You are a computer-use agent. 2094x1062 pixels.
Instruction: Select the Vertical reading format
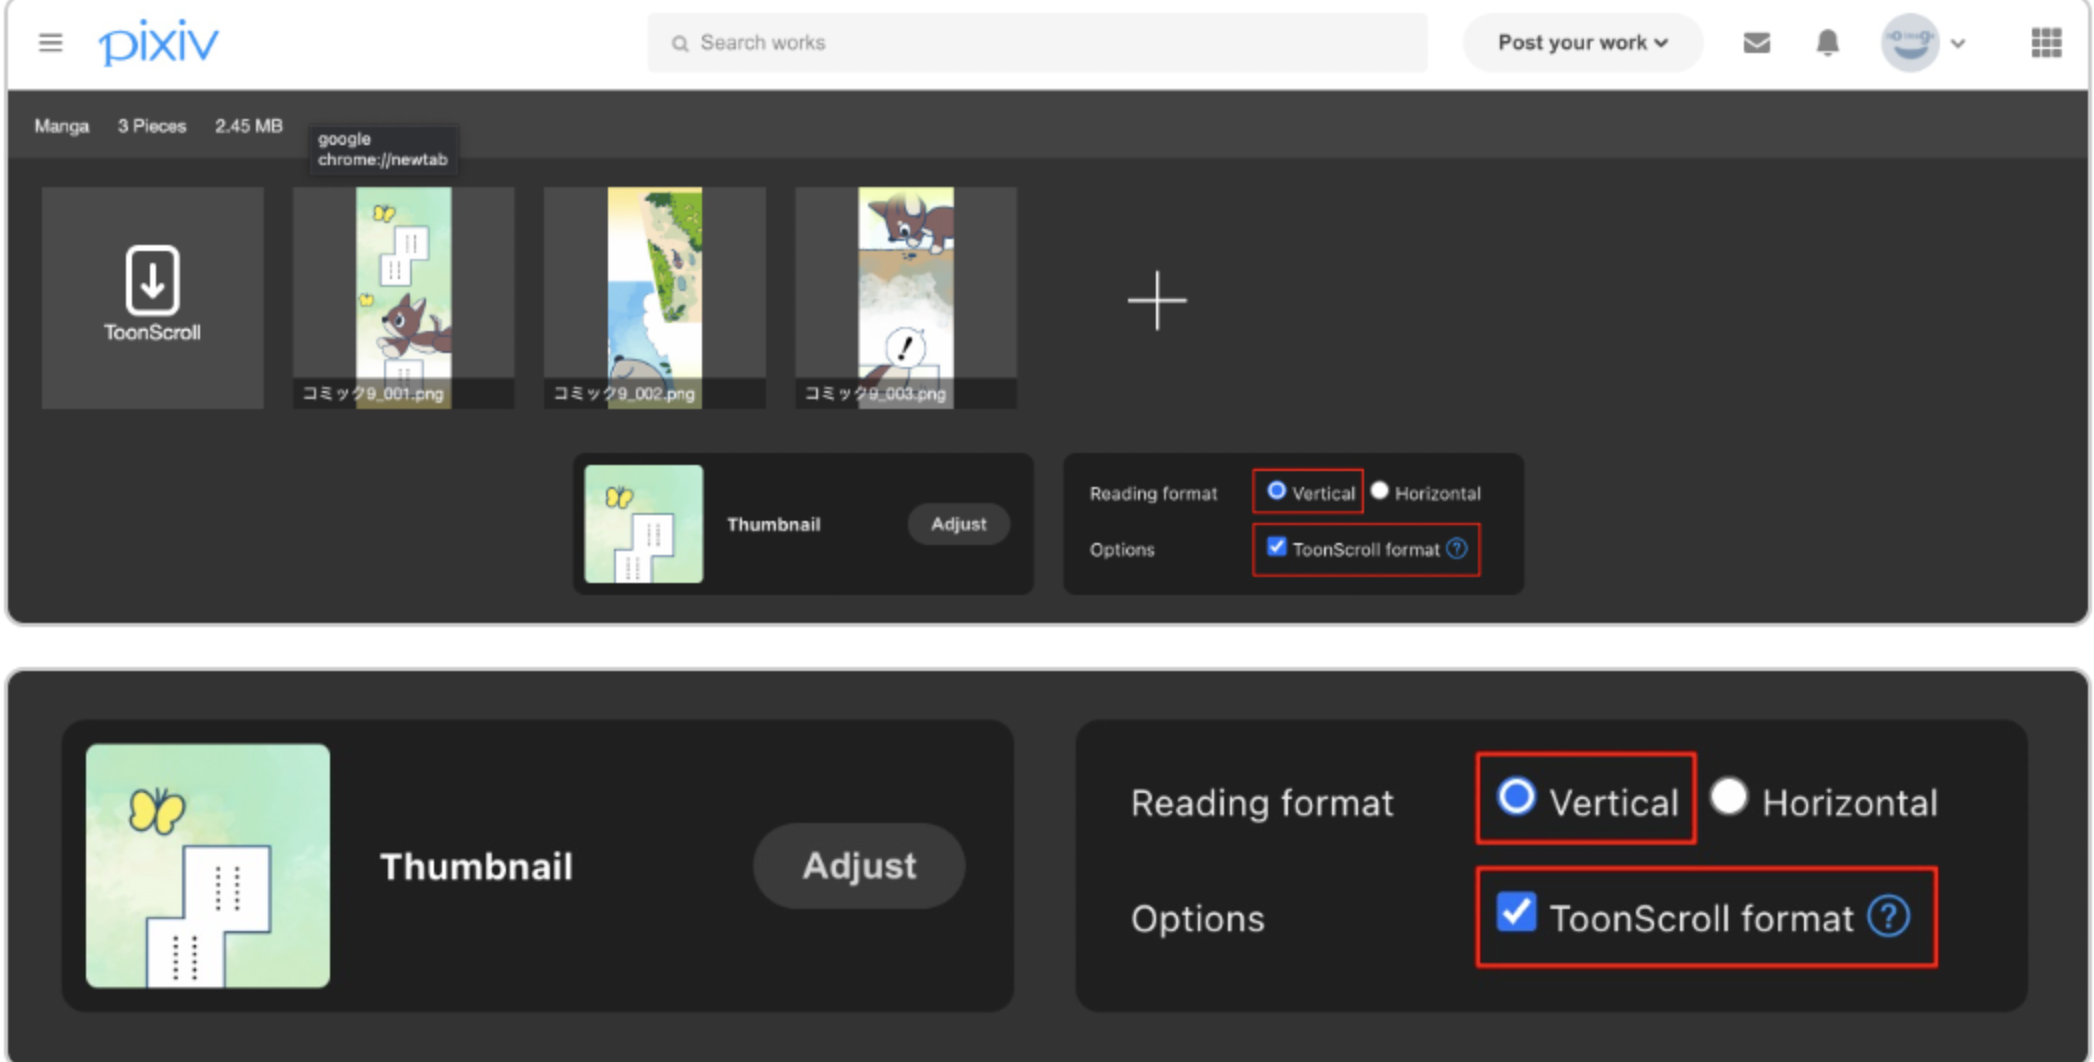pos(1277,491)
